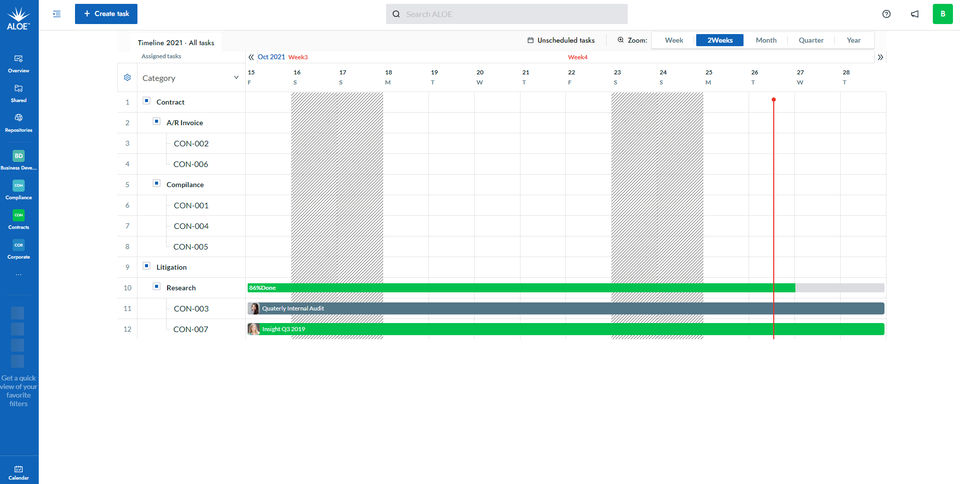Collapse the A/R Invoice group
This screenshot has height=484, width=960.
pos(156,121)
